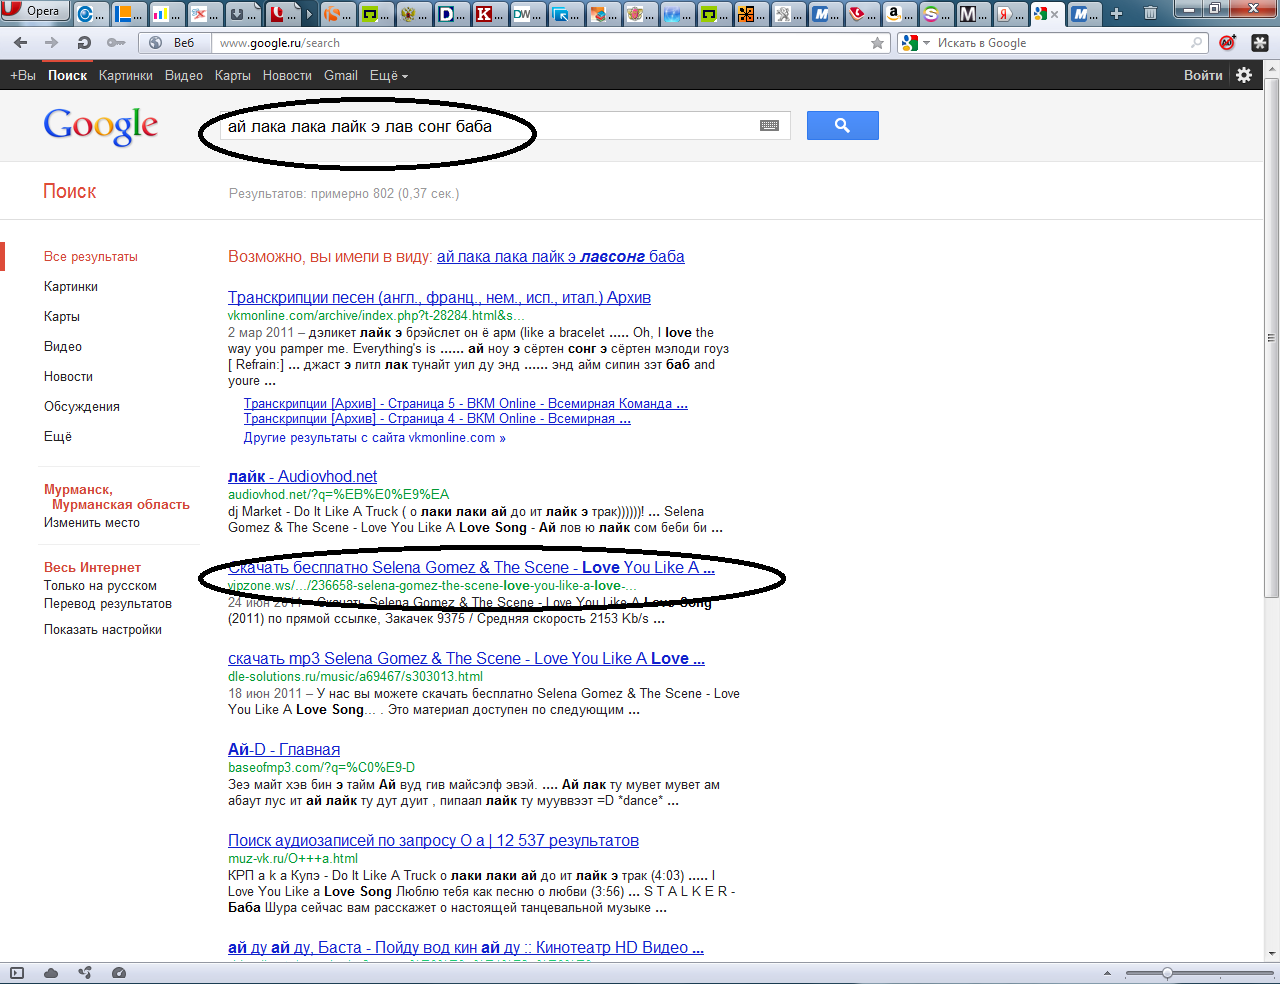Open Скачать бесплатно Selena Gomez result

(471, 568)
